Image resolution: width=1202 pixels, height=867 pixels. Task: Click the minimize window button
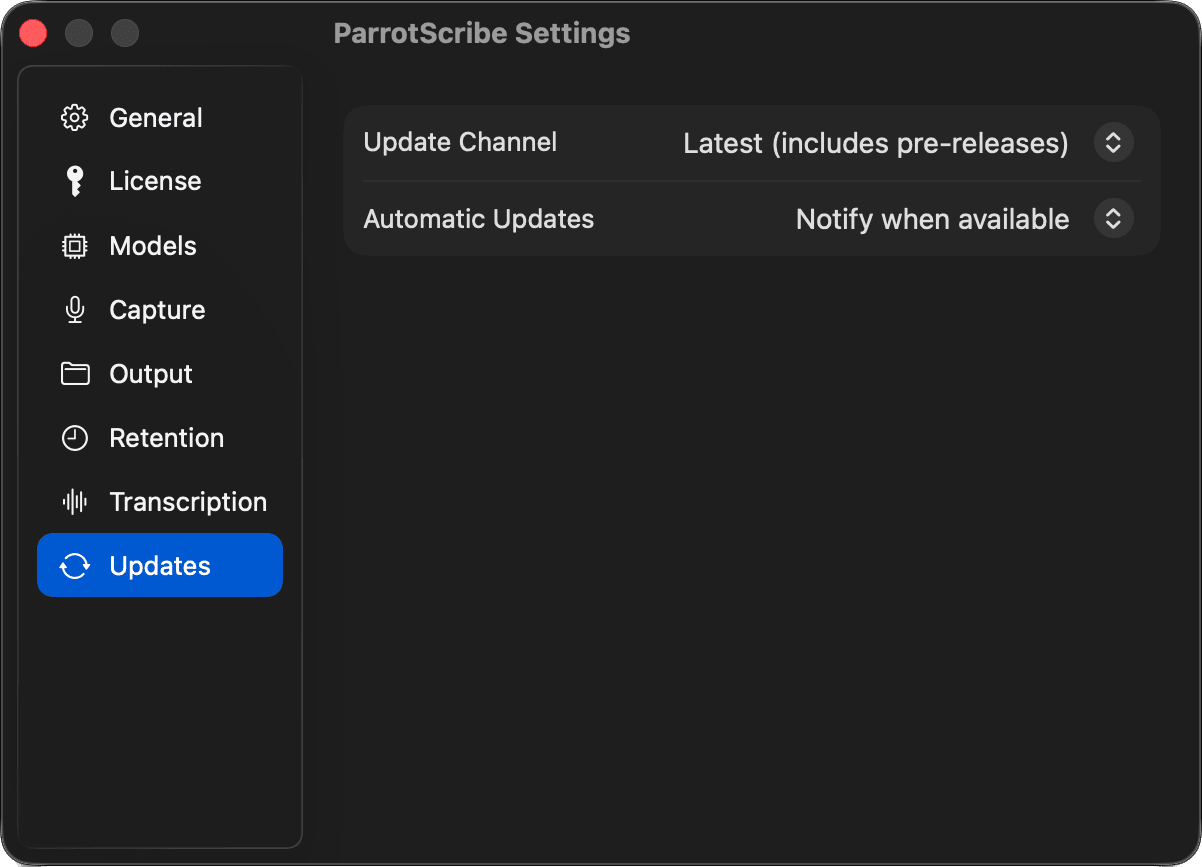coord(79,33)
